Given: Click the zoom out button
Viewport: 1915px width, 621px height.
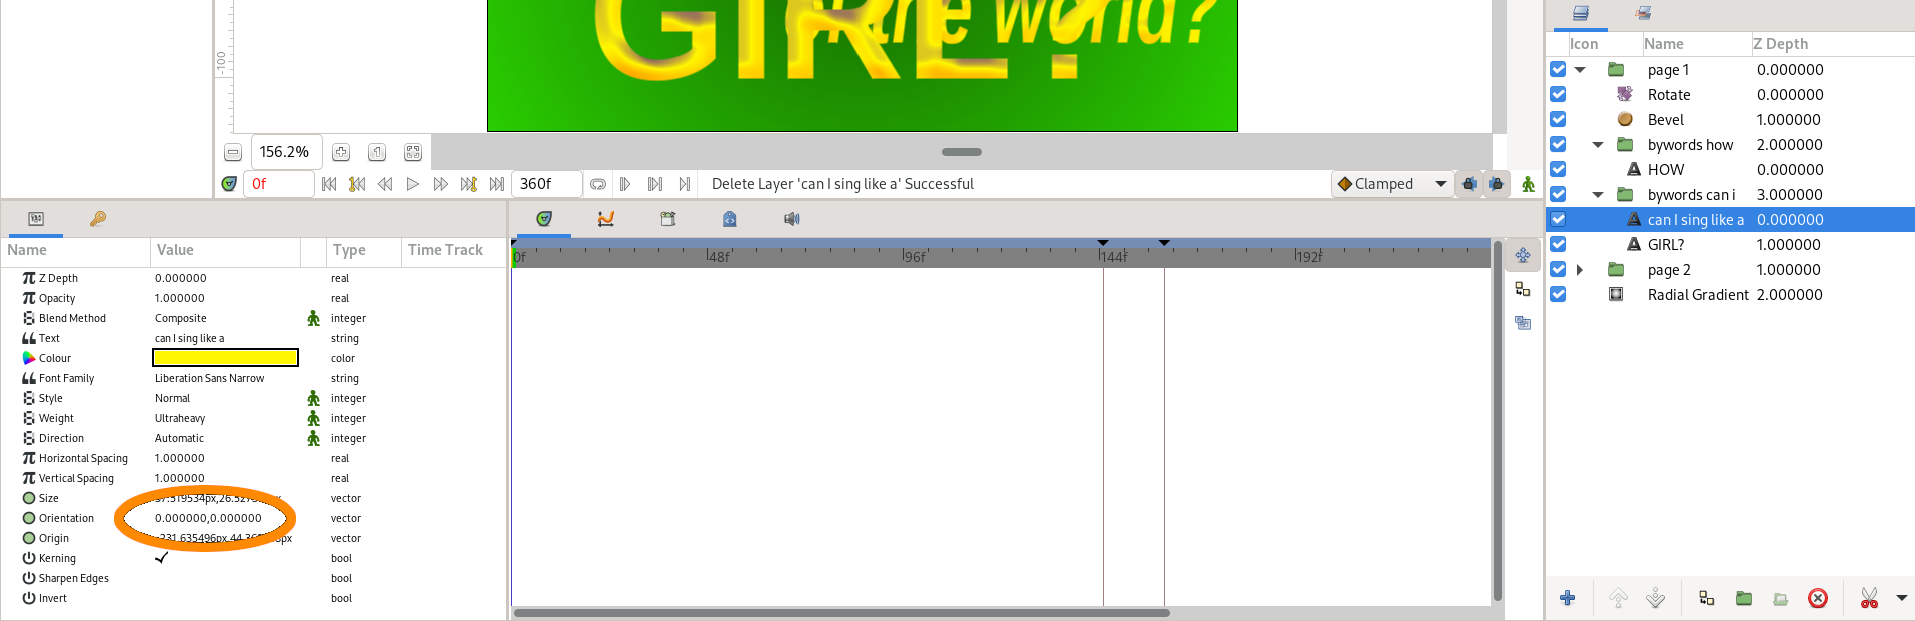Looking at the screenshot, I should pyautogui.click(x=233, y=152).
